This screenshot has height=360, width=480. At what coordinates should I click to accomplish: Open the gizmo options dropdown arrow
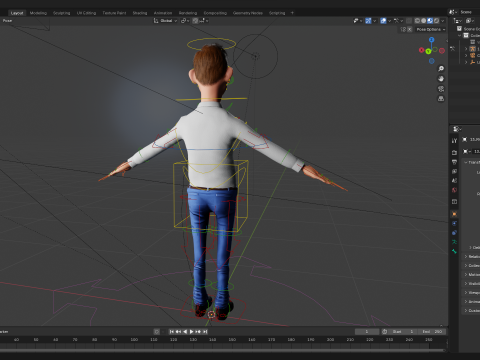click(x=375, y=21)
